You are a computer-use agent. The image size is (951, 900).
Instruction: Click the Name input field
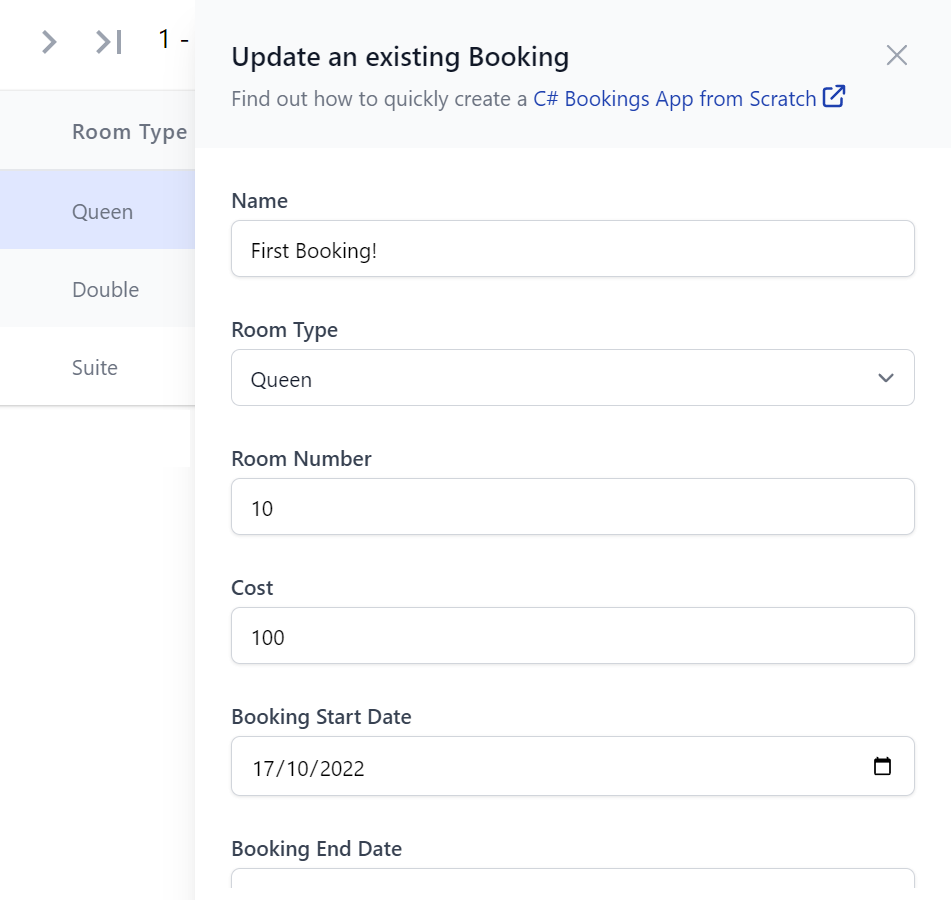(573, 249)
